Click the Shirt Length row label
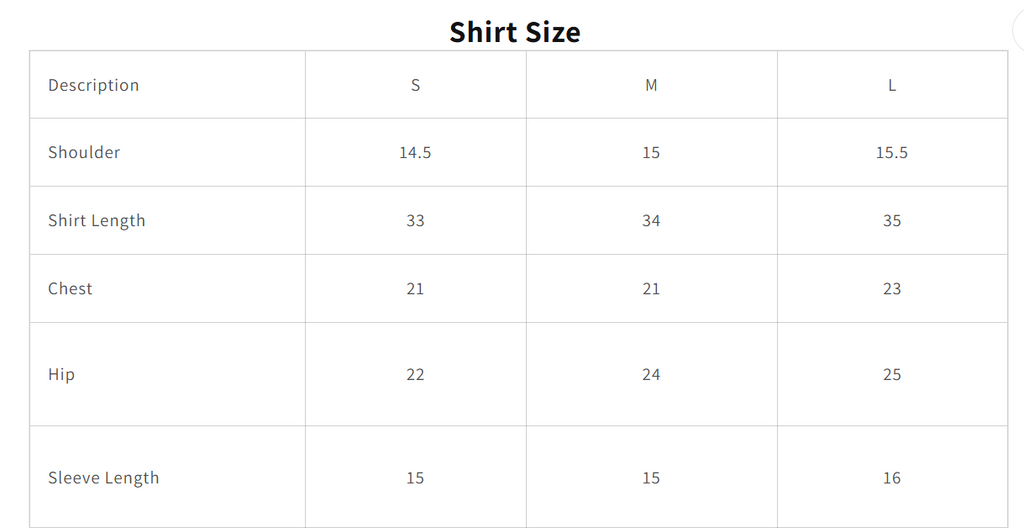The height and width of the screenshot is (528, 1024). (97, 221)
